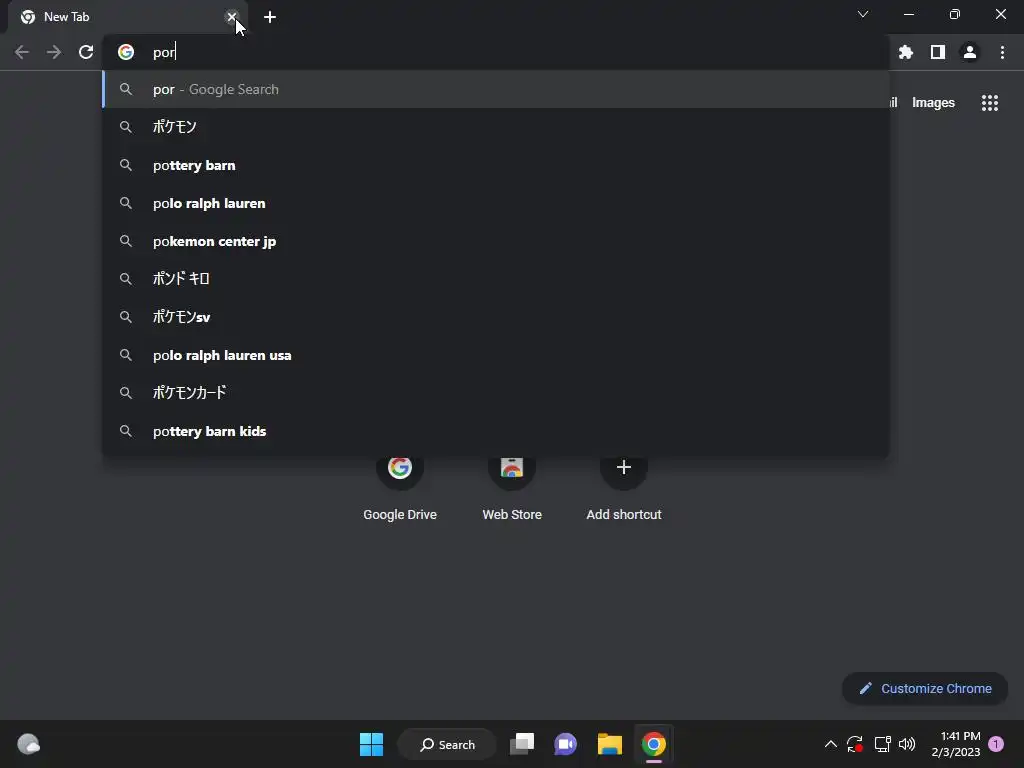The image size is (1024, 768).
Task: Open the network tray icon
Action: [x=882, y=744]
